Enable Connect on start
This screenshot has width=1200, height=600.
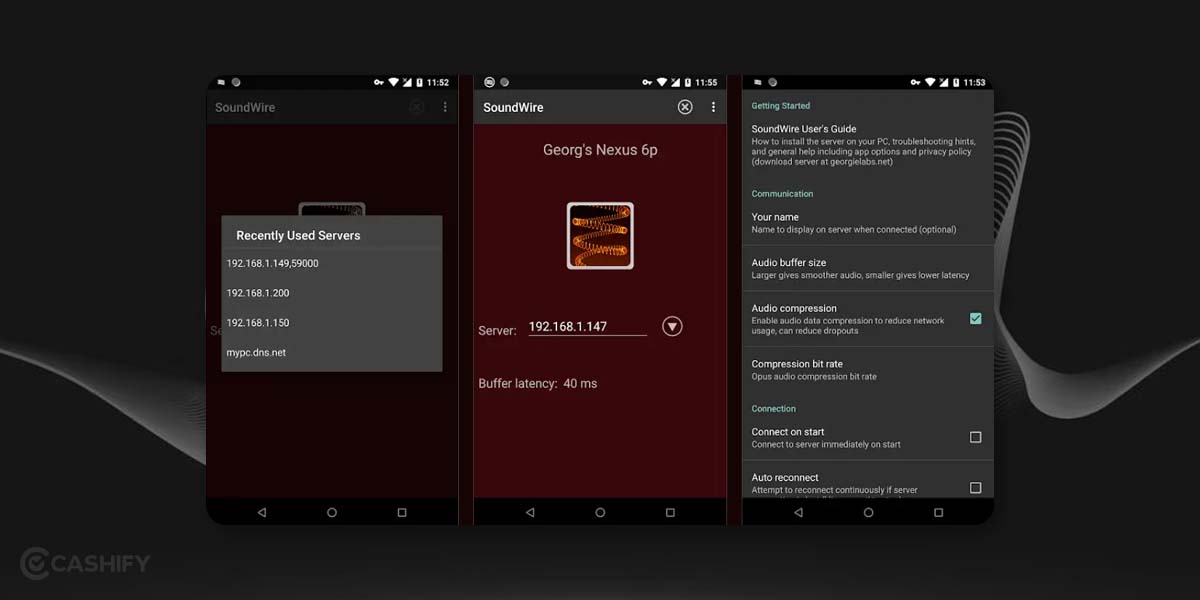[975, 437]
